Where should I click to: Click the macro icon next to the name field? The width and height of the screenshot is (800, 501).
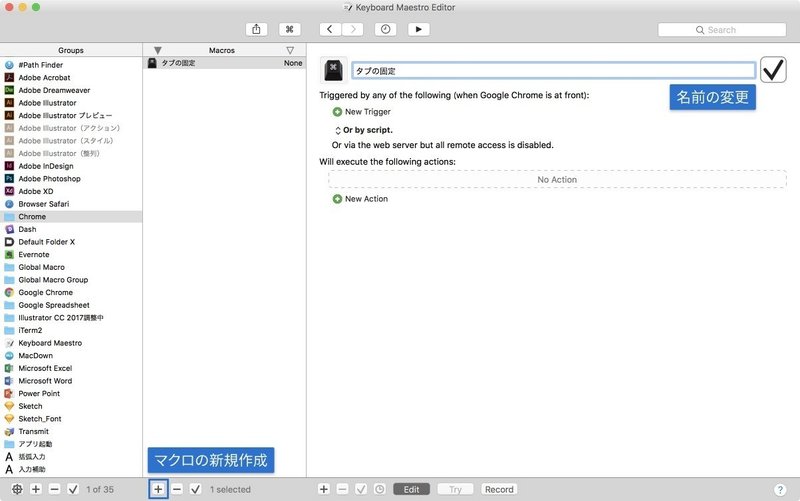tap(333, 70)
